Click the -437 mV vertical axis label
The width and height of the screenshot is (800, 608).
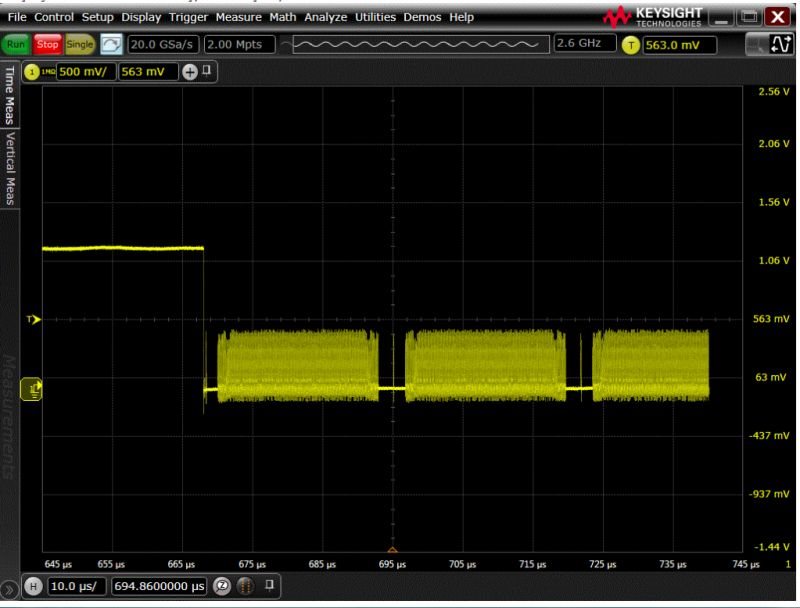point(769,436)
